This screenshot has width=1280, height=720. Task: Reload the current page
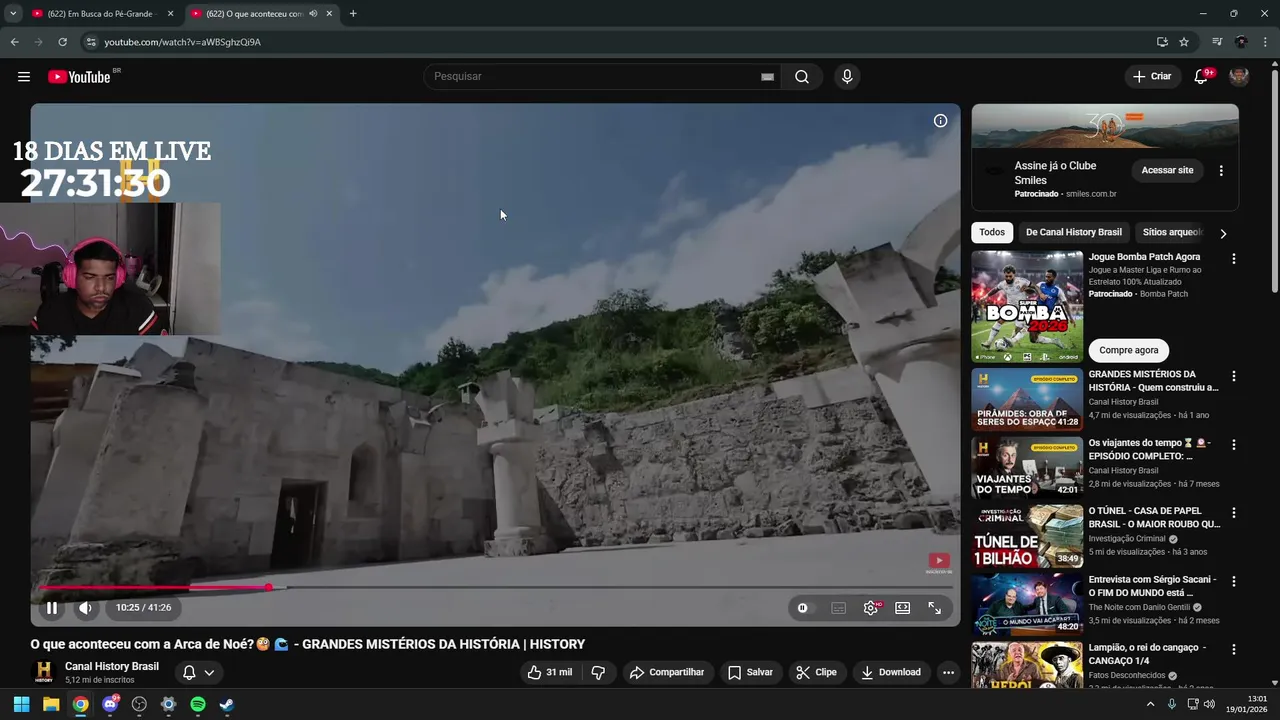(62, 42)
